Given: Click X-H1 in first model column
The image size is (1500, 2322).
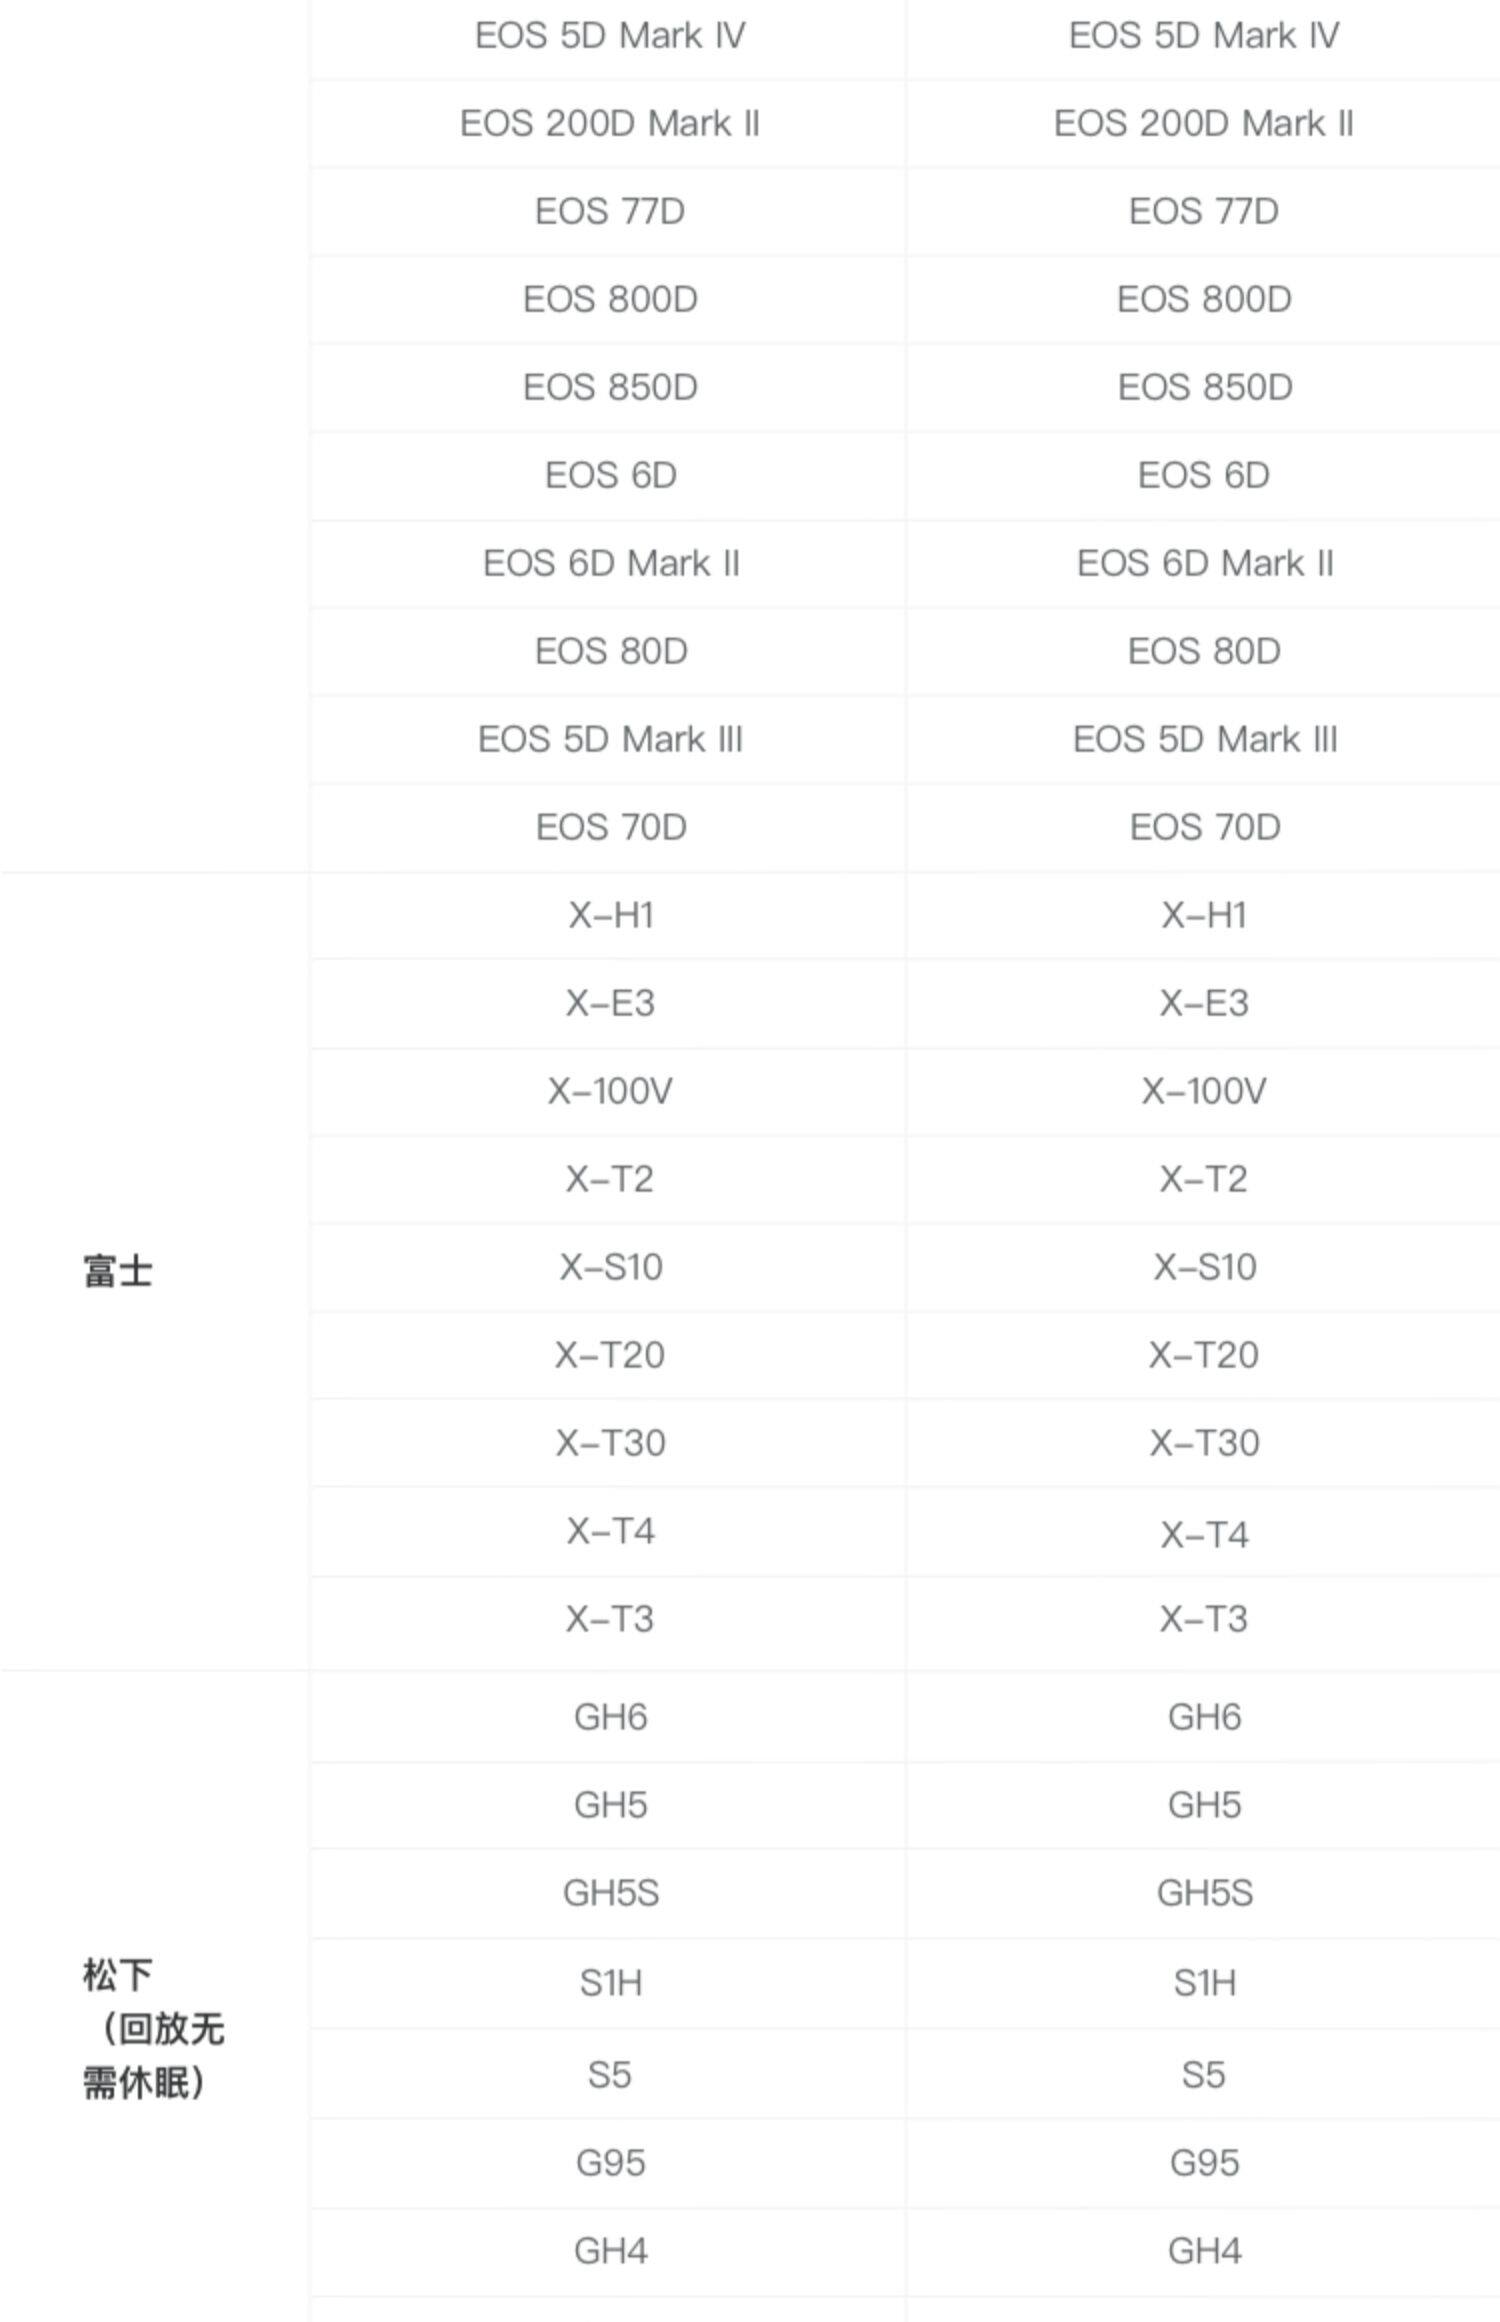Looking at the screenshot, I should click(610, 916).
